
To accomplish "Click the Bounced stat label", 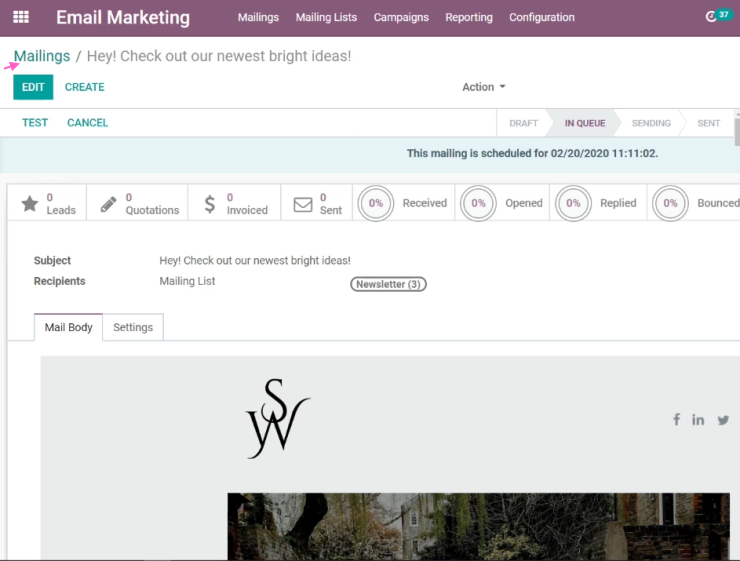I will click(718, 203).
